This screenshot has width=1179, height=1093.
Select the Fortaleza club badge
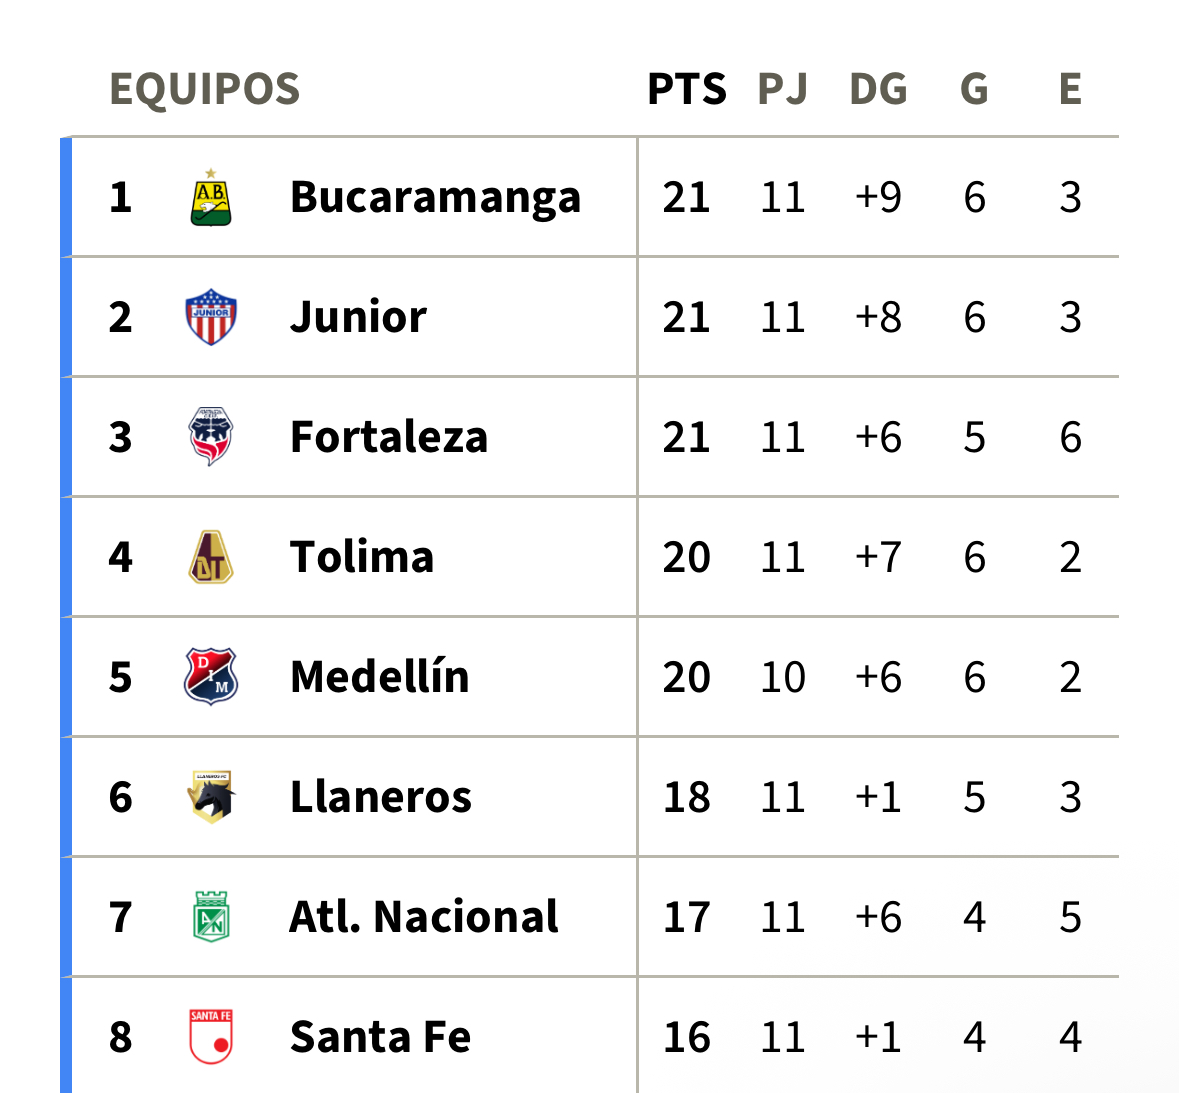coord(211,437)
